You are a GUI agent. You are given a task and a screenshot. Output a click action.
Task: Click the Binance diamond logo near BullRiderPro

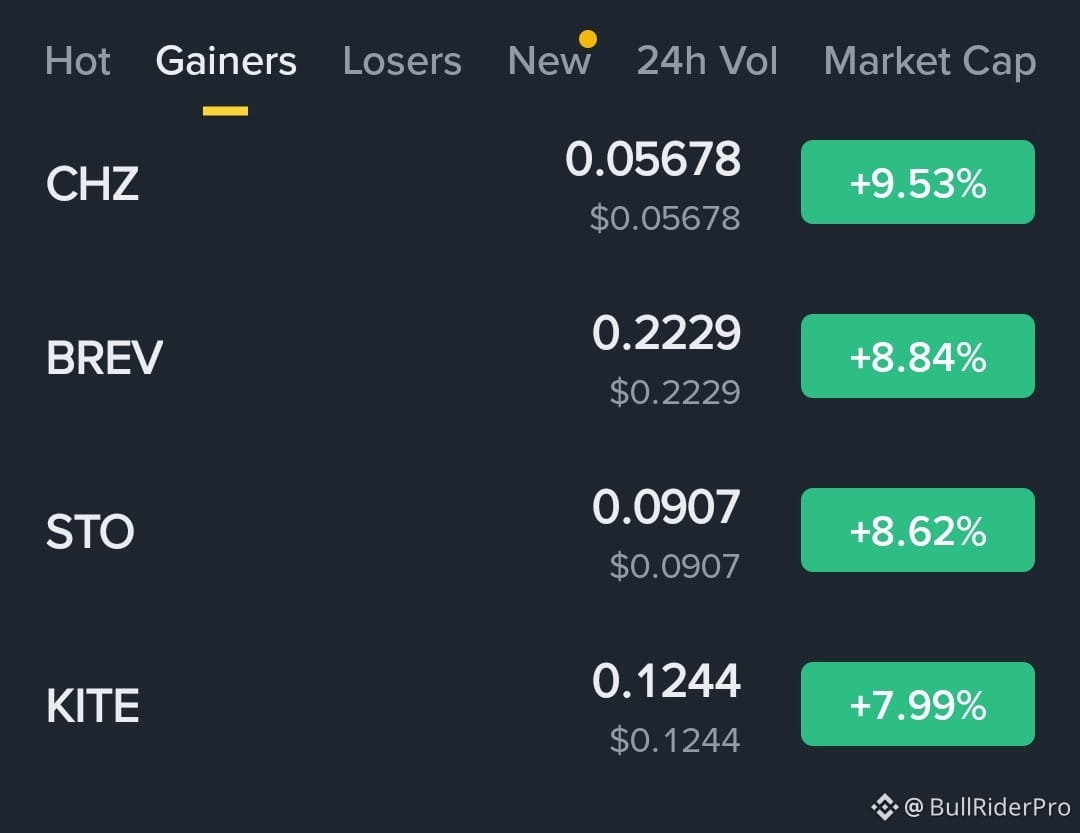point(884,802)
